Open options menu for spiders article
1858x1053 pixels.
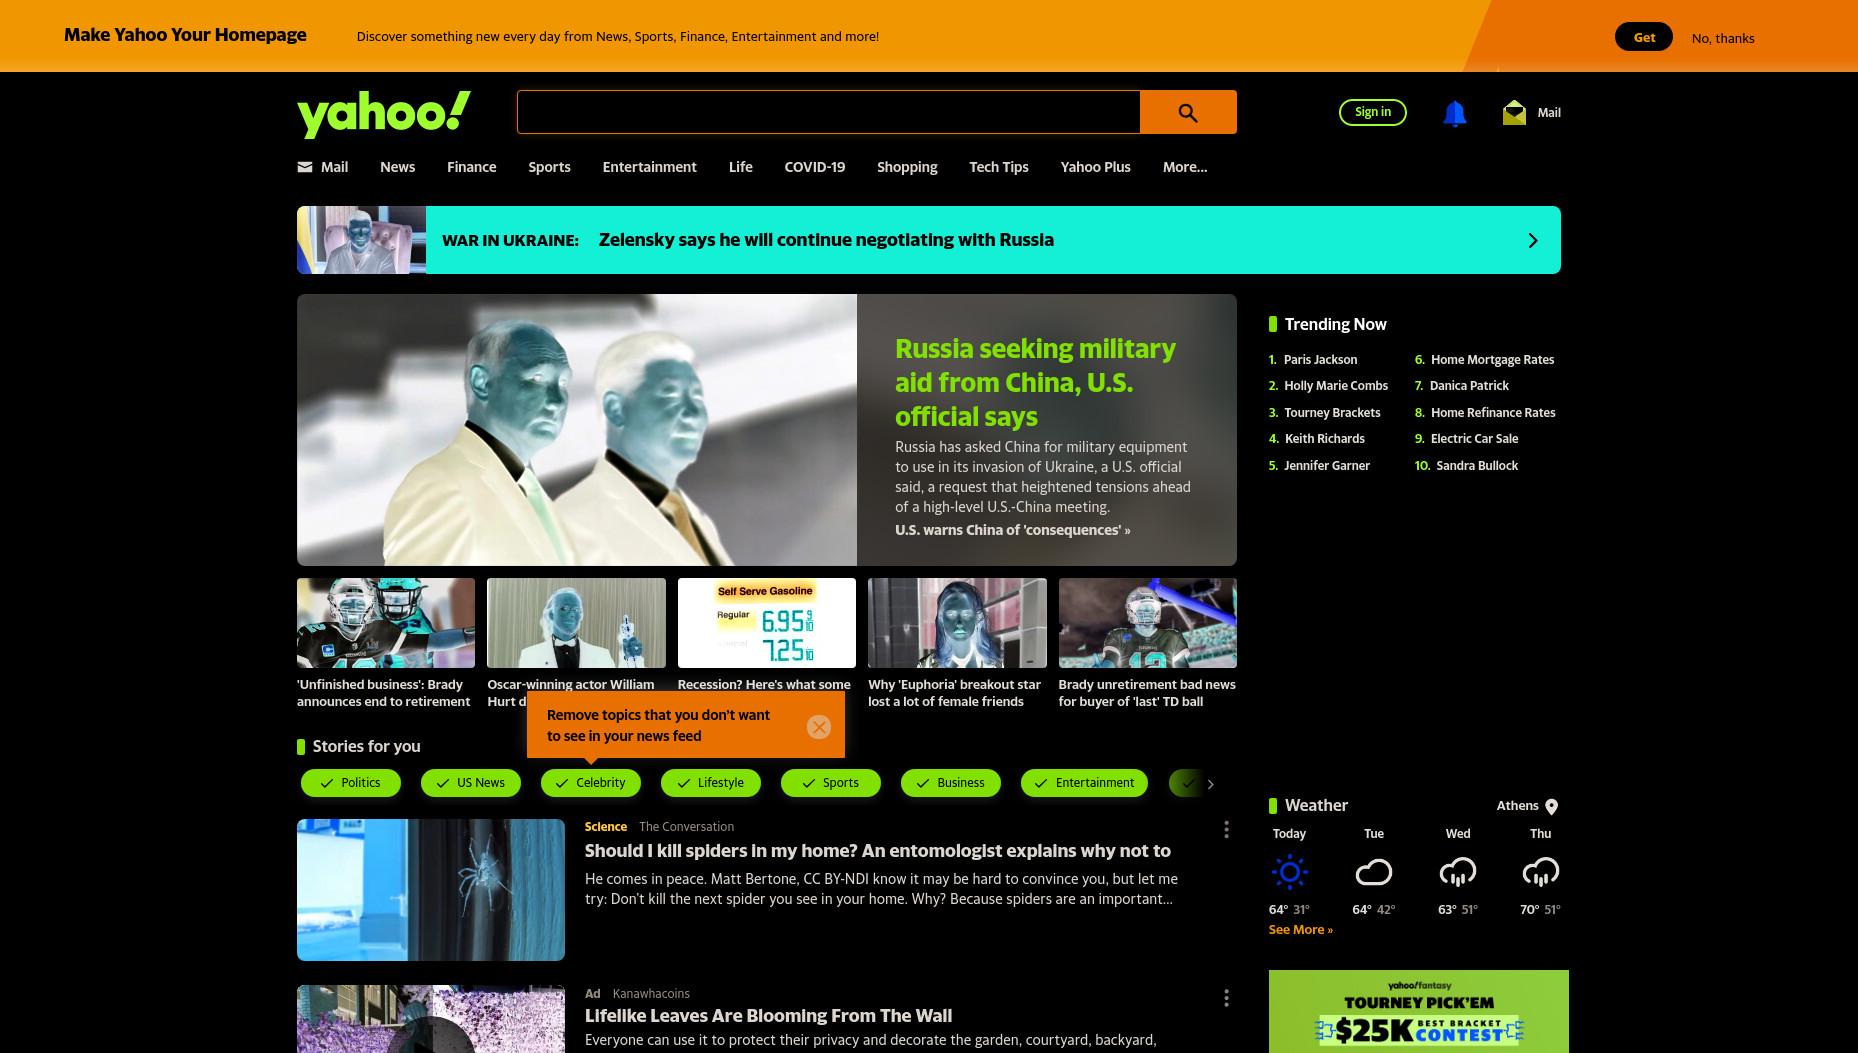[x=1226, y=830]
